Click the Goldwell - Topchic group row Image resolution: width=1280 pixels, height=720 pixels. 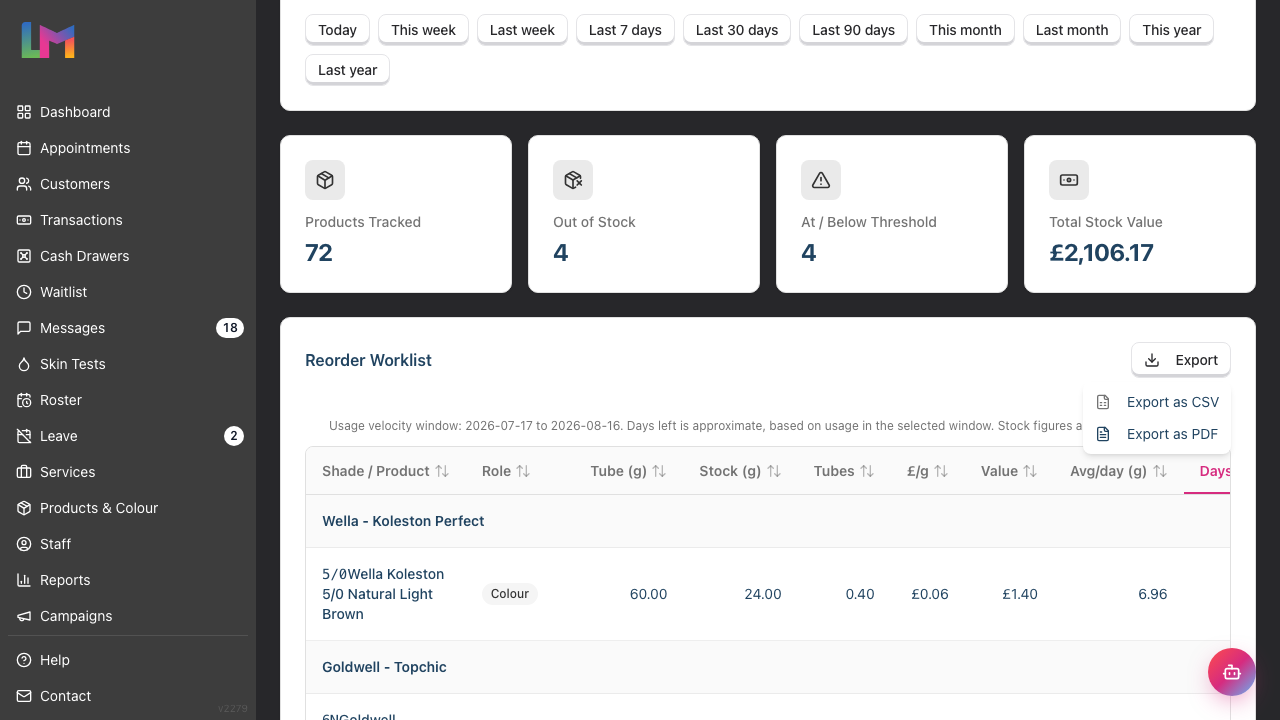coord(768,667)
